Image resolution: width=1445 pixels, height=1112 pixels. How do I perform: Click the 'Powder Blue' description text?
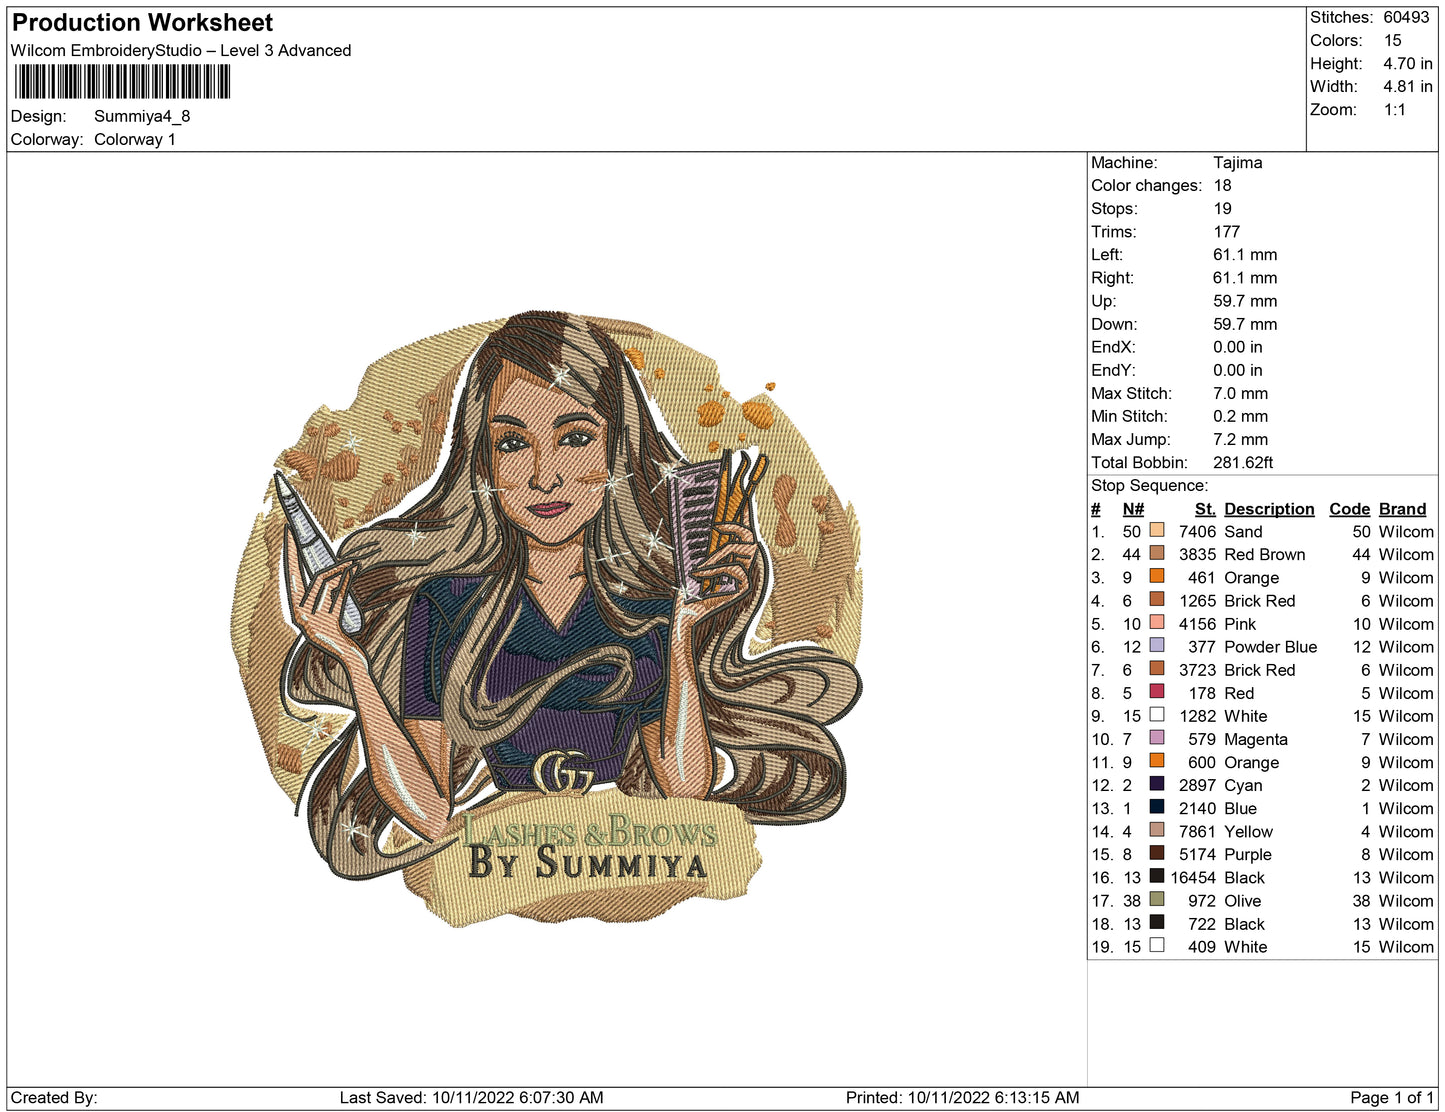1271,646
